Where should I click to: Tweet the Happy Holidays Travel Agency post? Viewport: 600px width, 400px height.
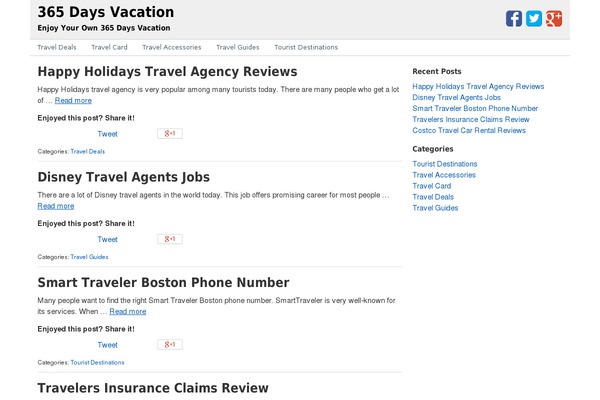108,134
